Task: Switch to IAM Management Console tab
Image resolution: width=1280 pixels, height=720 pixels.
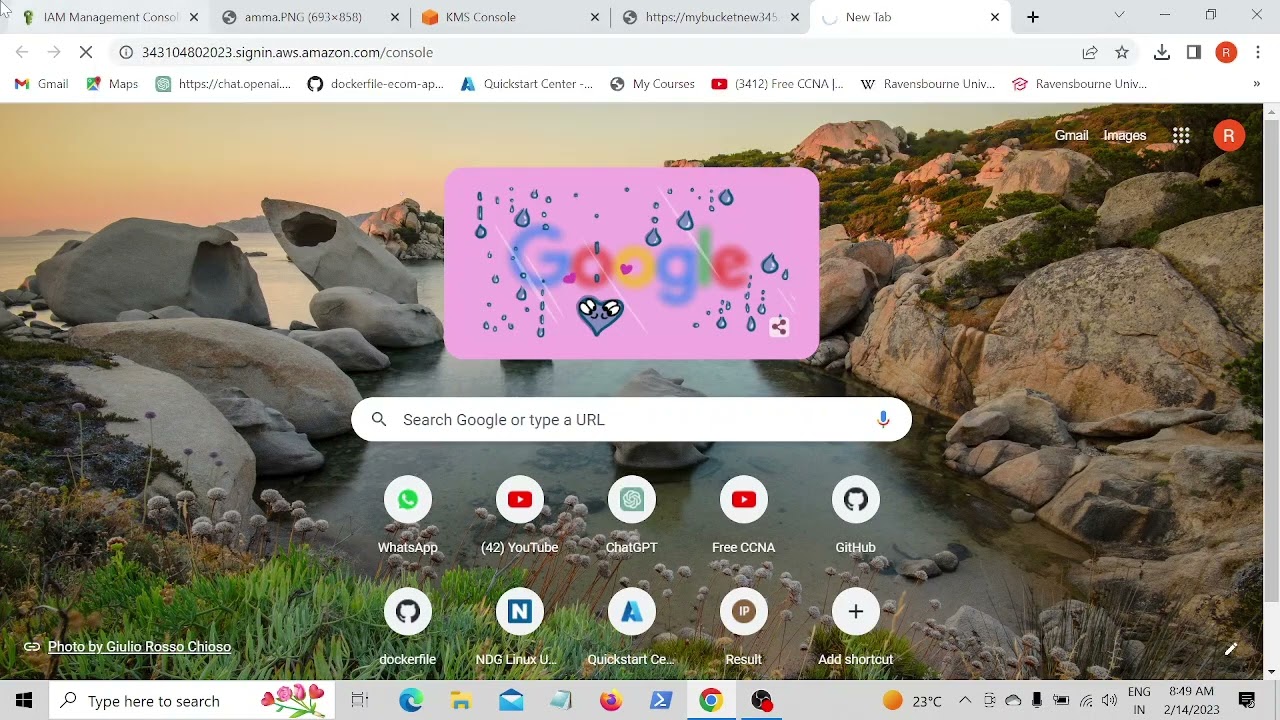Action: (x=110, y=17)
